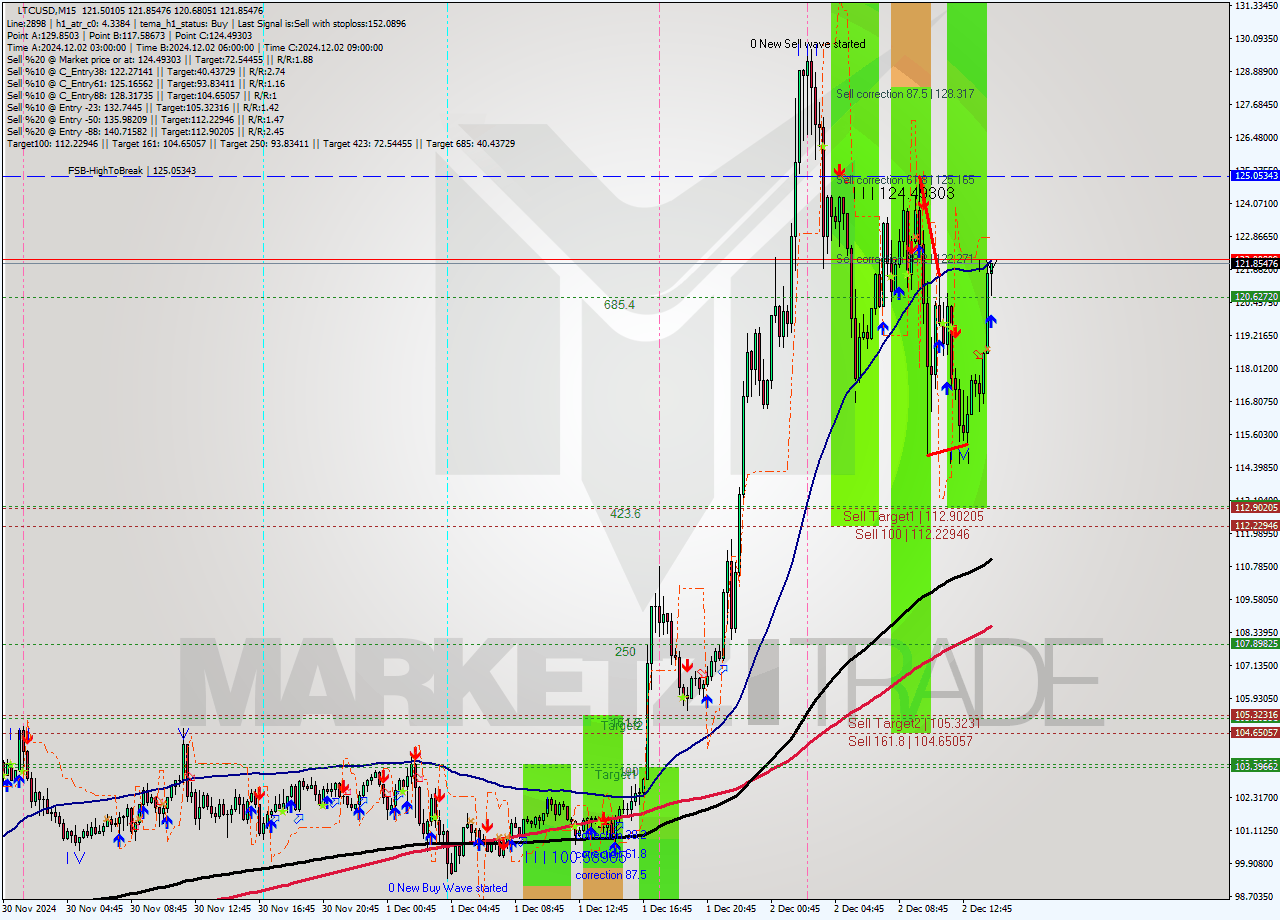1280x920 pixels.
Task: Click the 110.78500 price axis label
Action: (1256, 567)
